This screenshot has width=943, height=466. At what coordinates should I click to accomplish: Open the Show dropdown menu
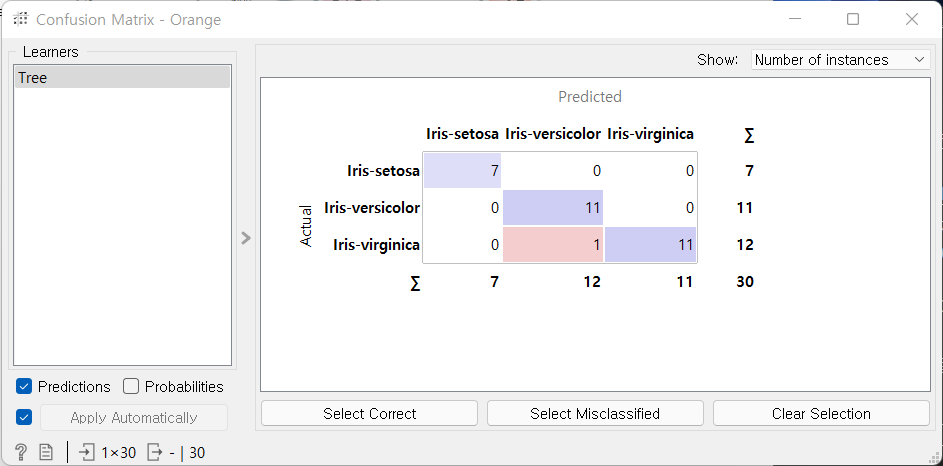pyautogui.click(x=840, y=60)
